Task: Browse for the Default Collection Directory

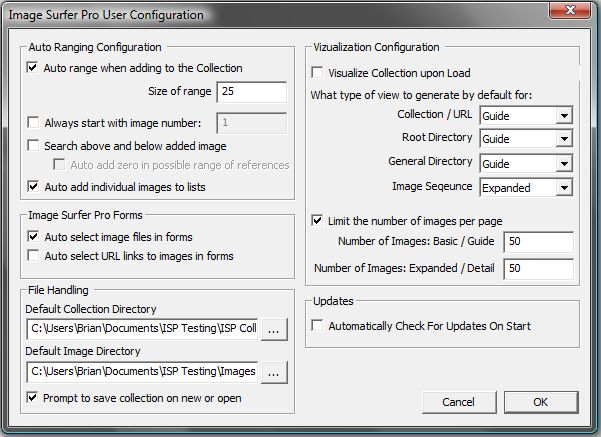Action: click(274, 329)
